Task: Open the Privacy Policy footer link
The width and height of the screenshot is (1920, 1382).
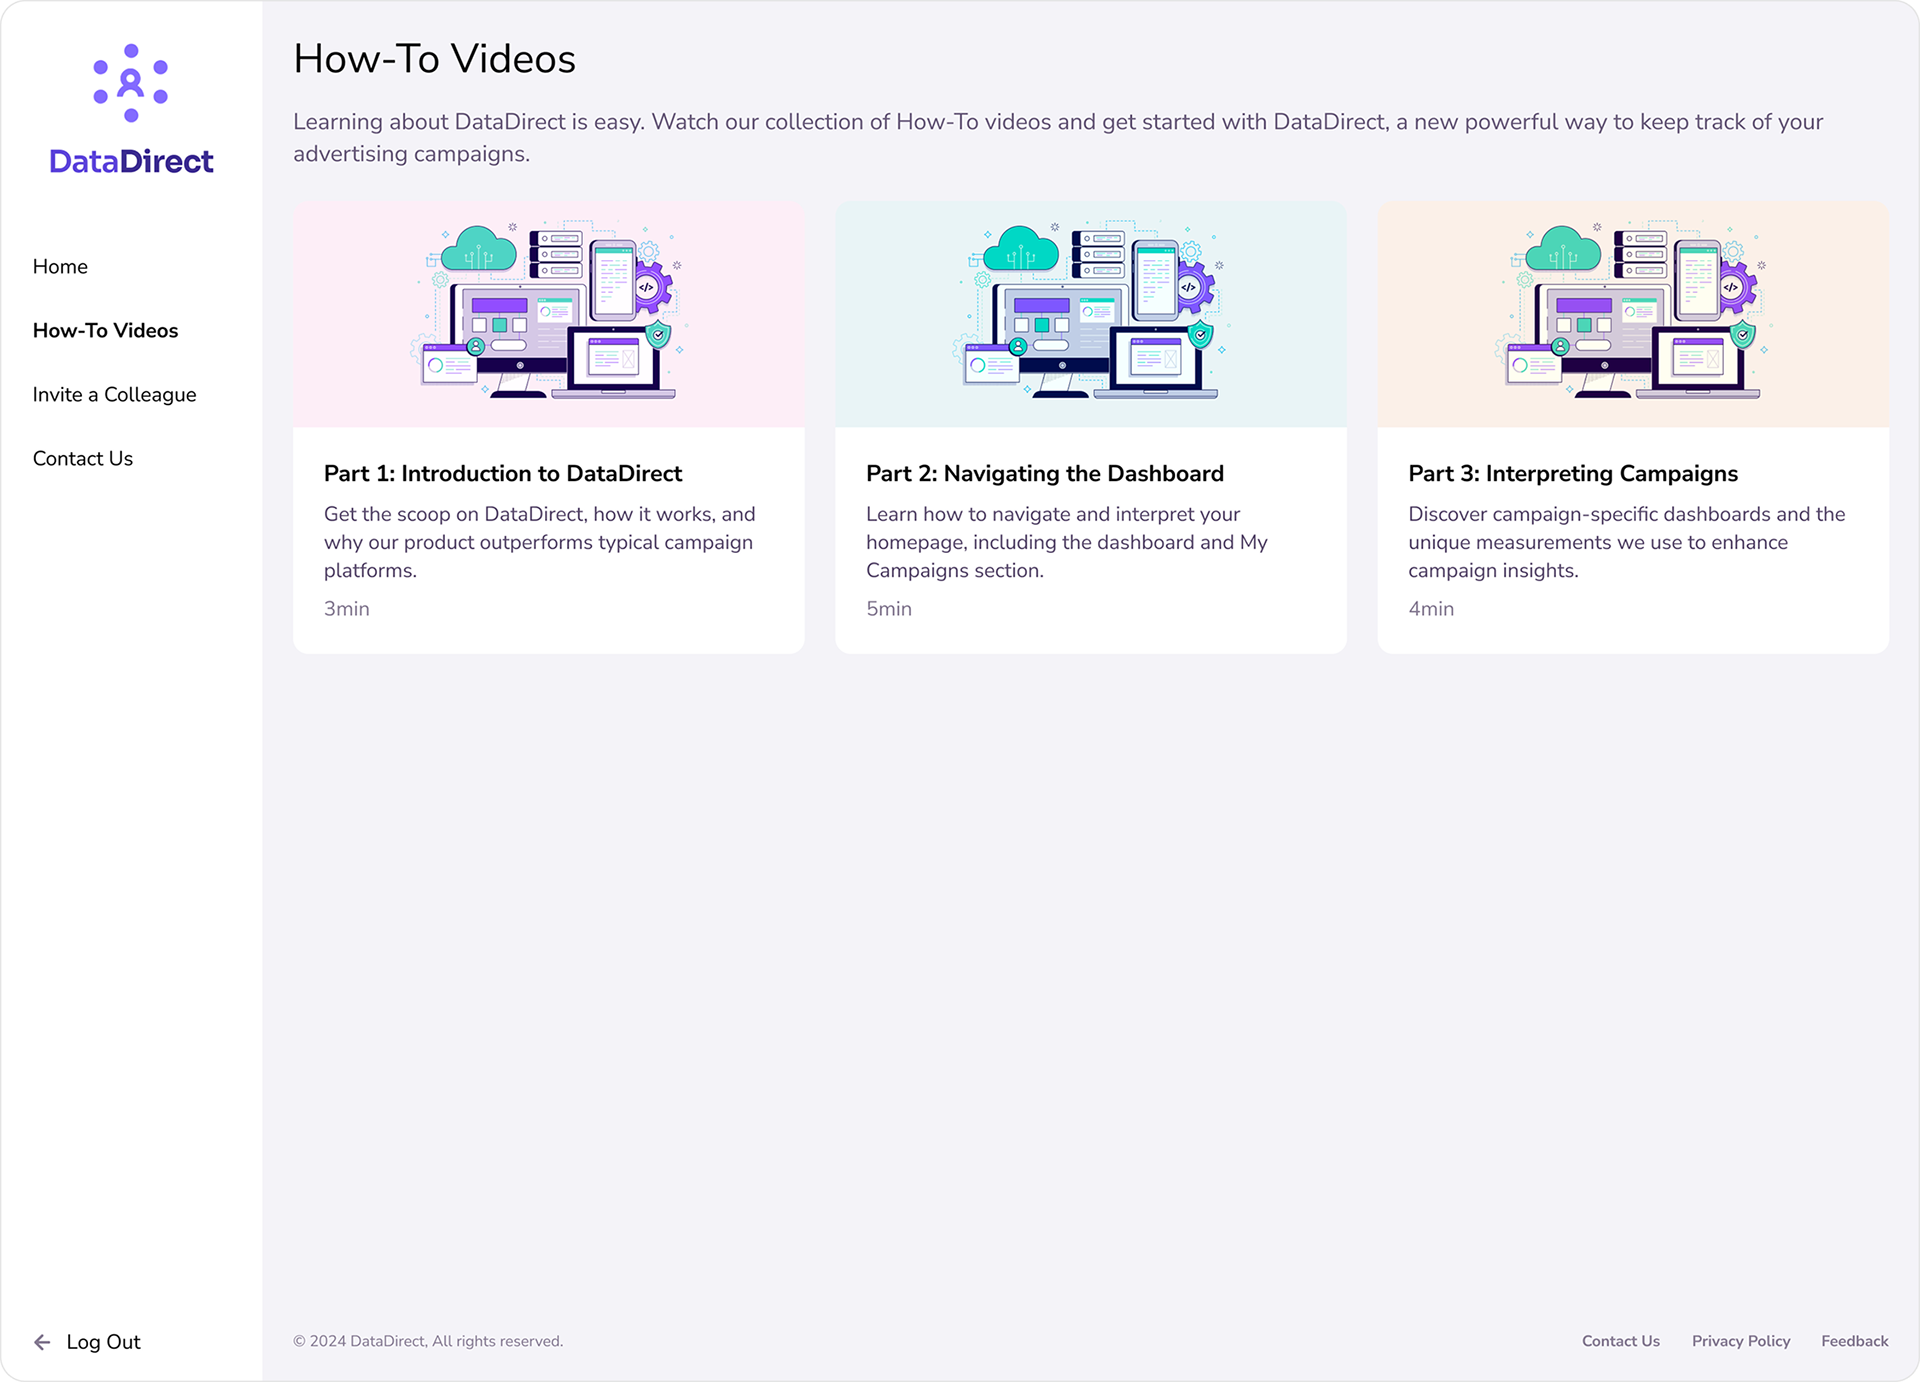Action: 1740,1341
